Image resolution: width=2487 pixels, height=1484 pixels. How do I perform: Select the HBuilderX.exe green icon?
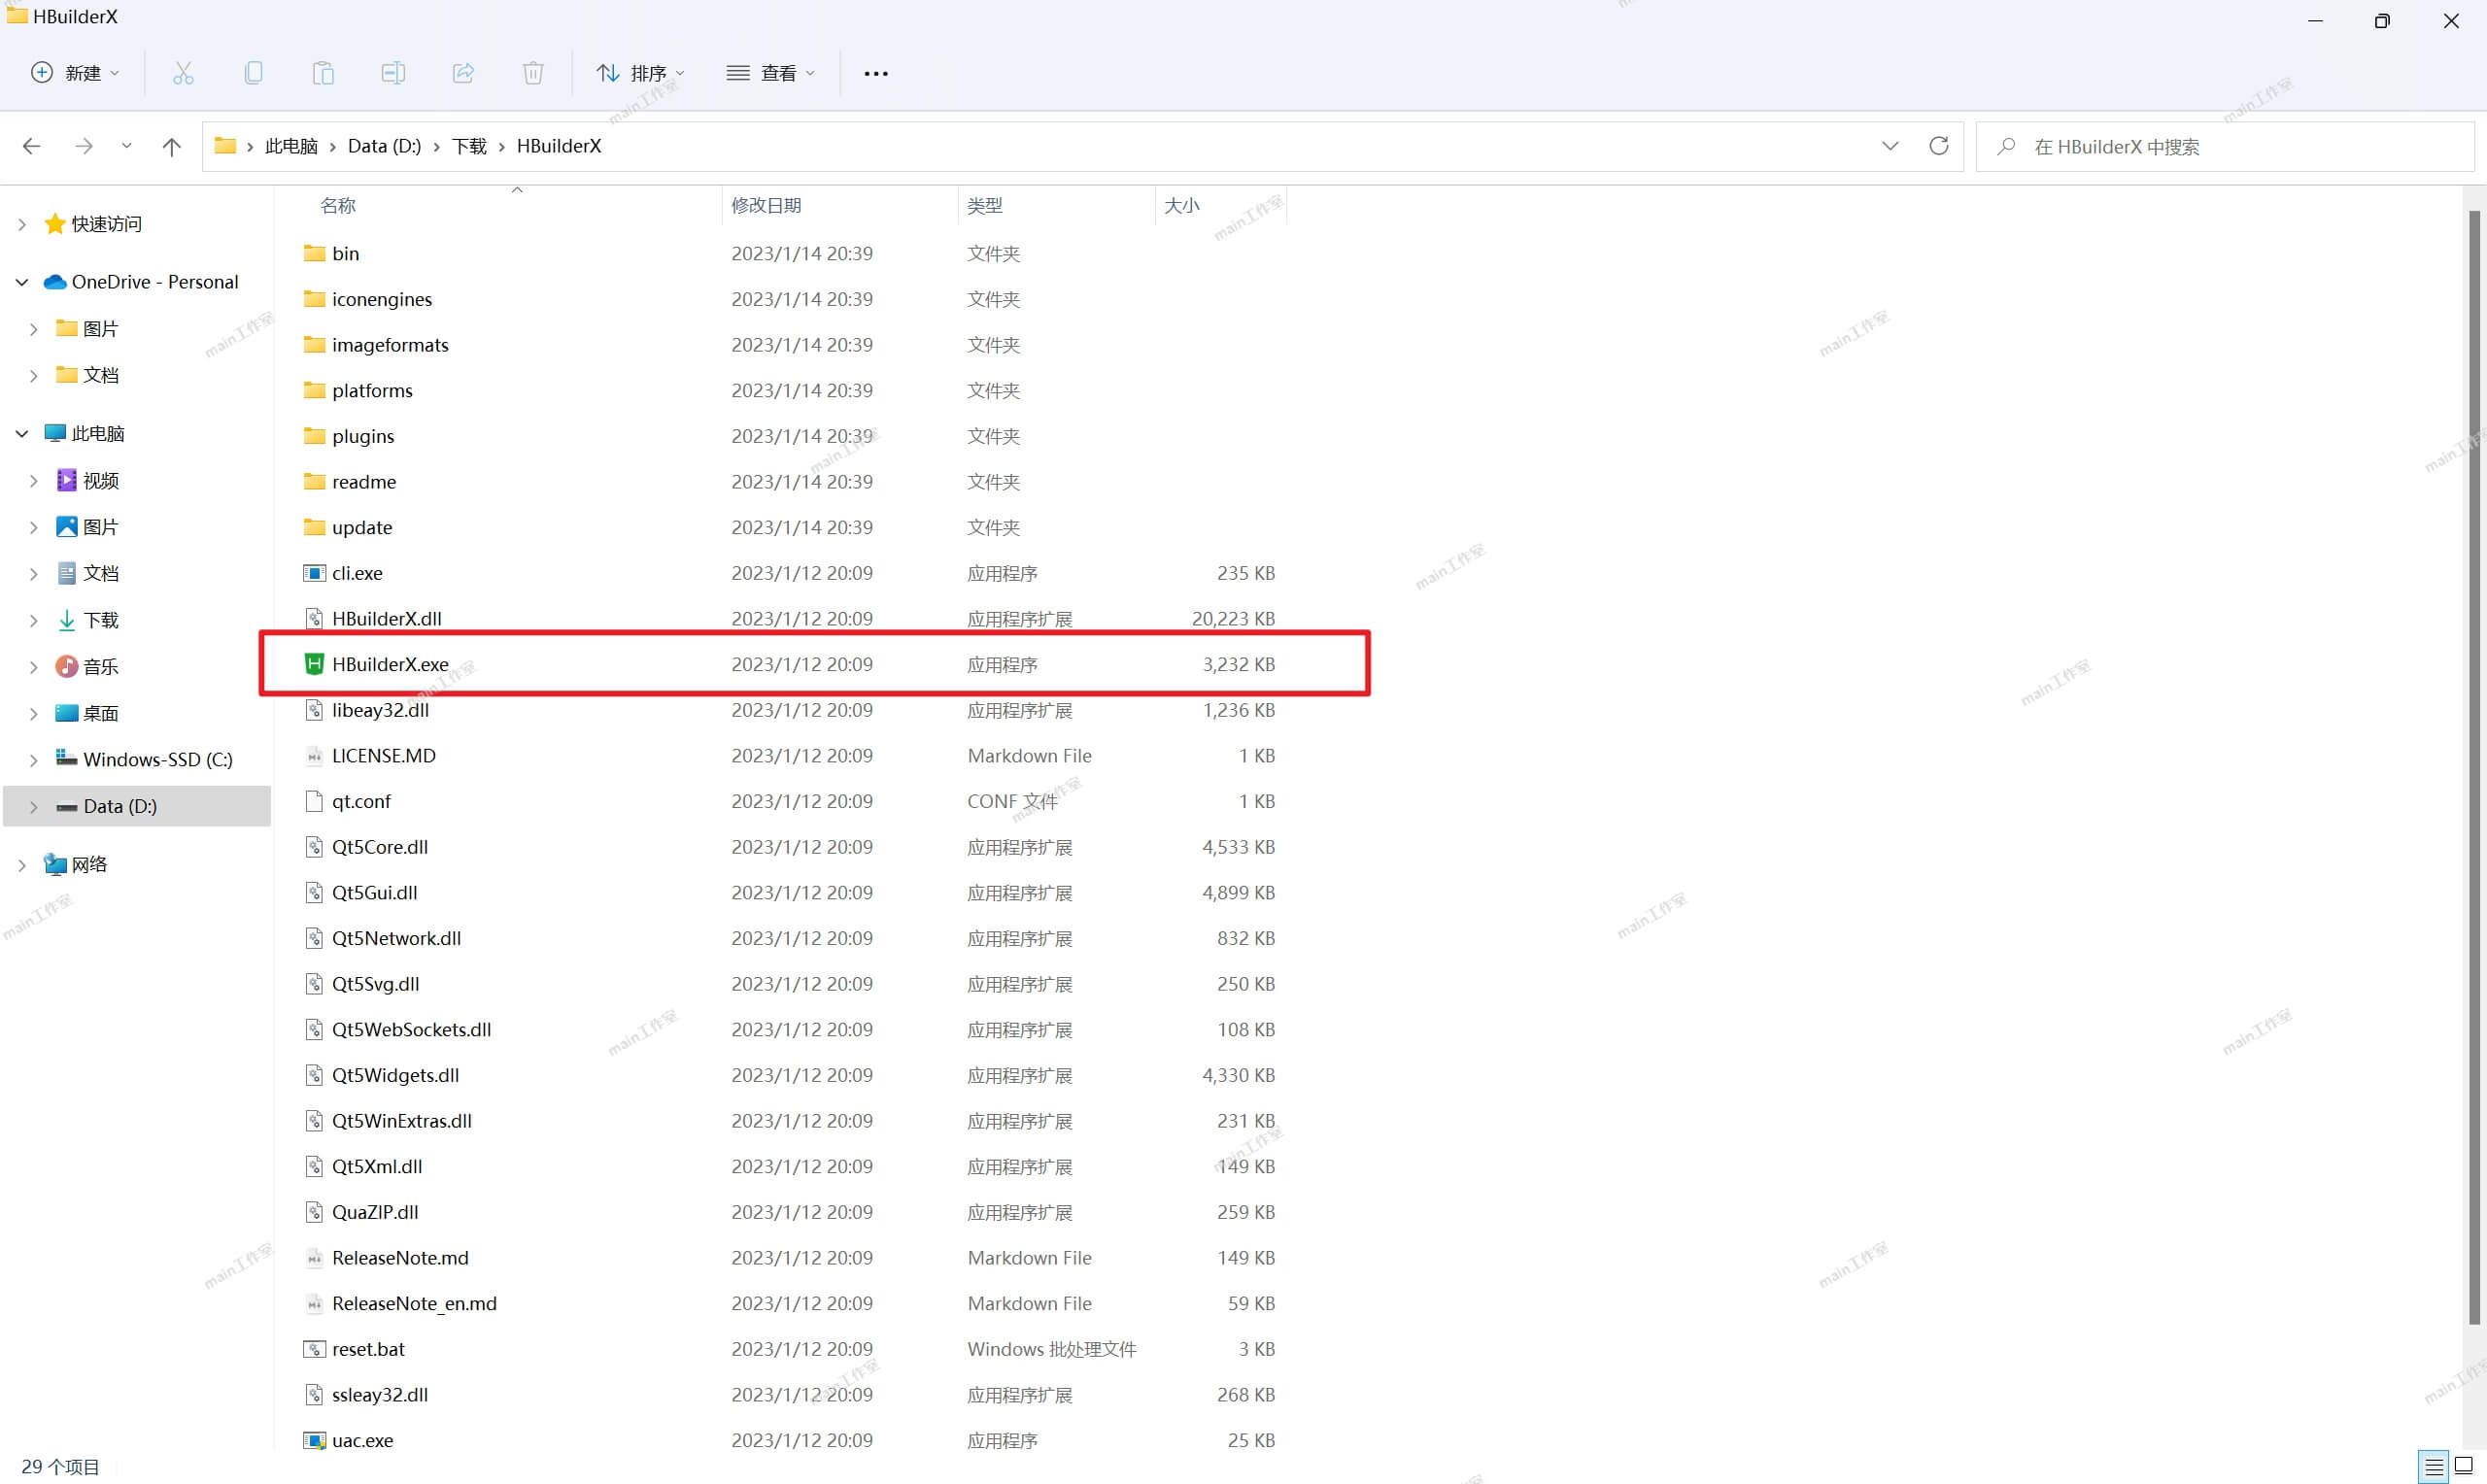pos(314,664)
